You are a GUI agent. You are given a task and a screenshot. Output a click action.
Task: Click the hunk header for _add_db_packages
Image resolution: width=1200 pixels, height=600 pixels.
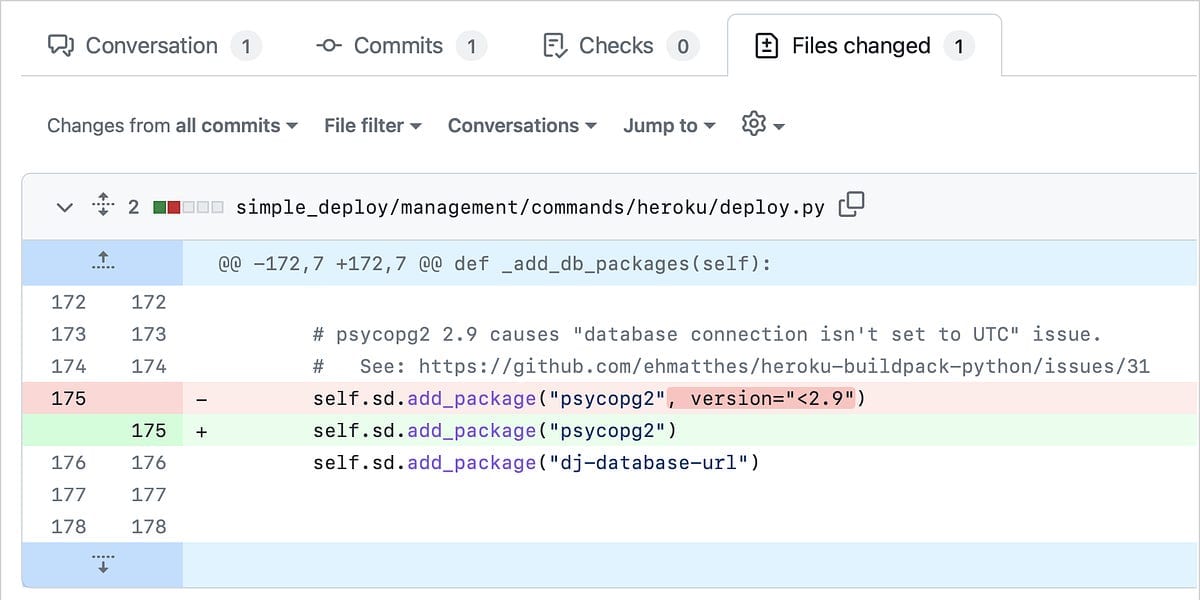(x=495, y=265)
